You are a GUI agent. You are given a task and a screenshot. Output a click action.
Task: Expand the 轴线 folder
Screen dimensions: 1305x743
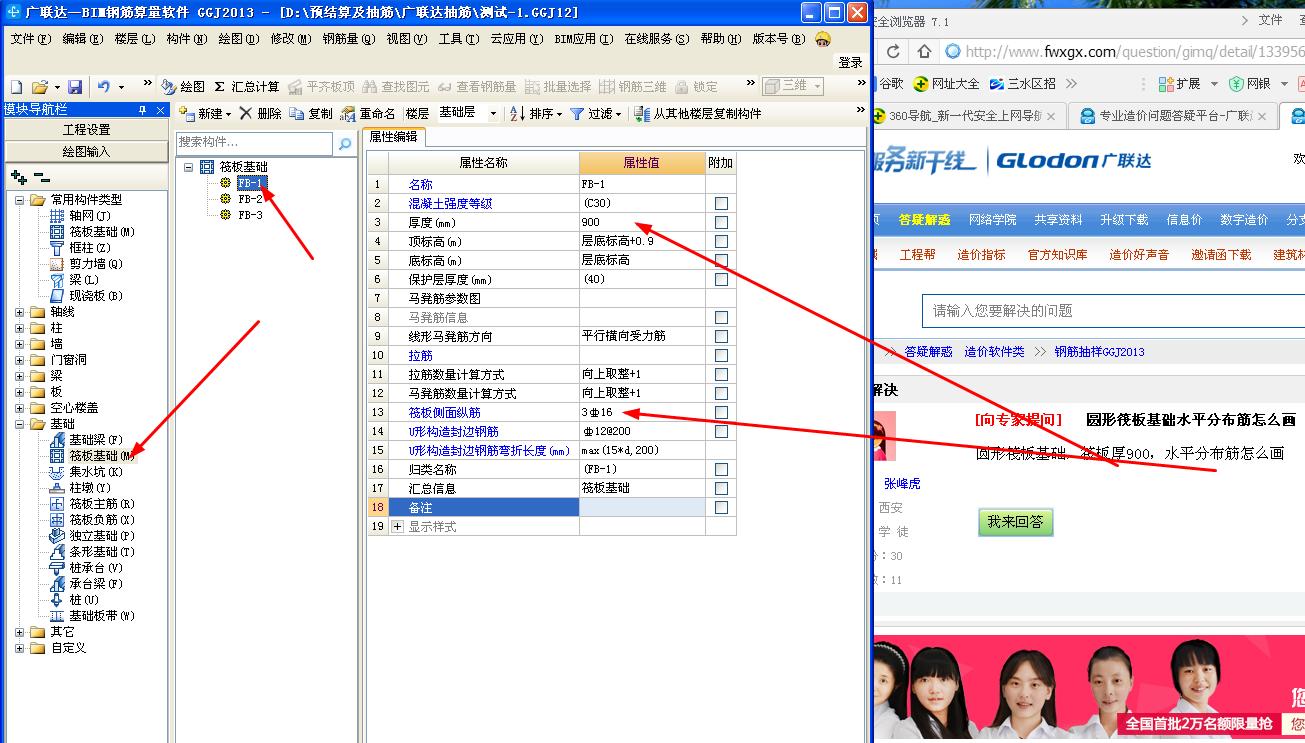20,312
